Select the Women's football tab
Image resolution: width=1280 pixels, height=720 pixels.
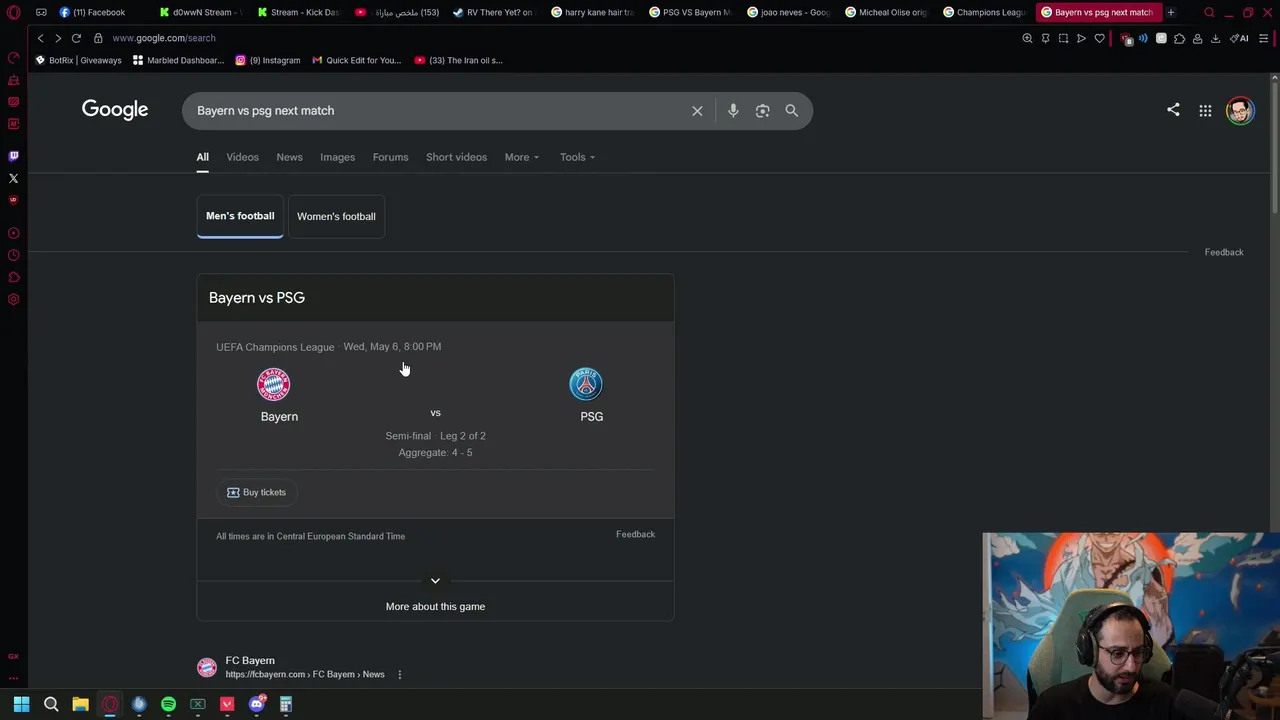pos(336,216)
